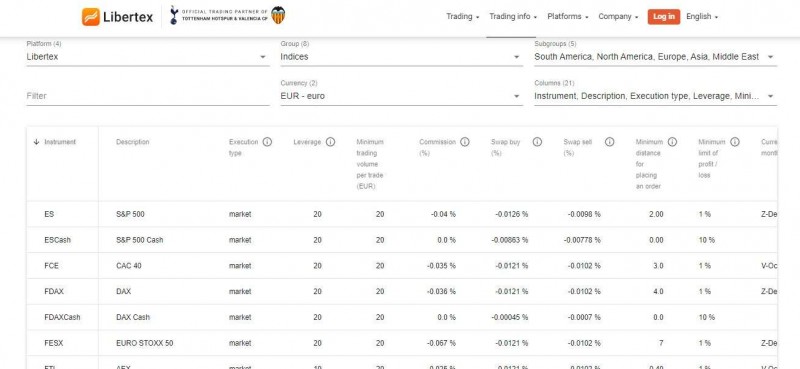Click the sort arrow beside Instrument header

coord(36,142)
